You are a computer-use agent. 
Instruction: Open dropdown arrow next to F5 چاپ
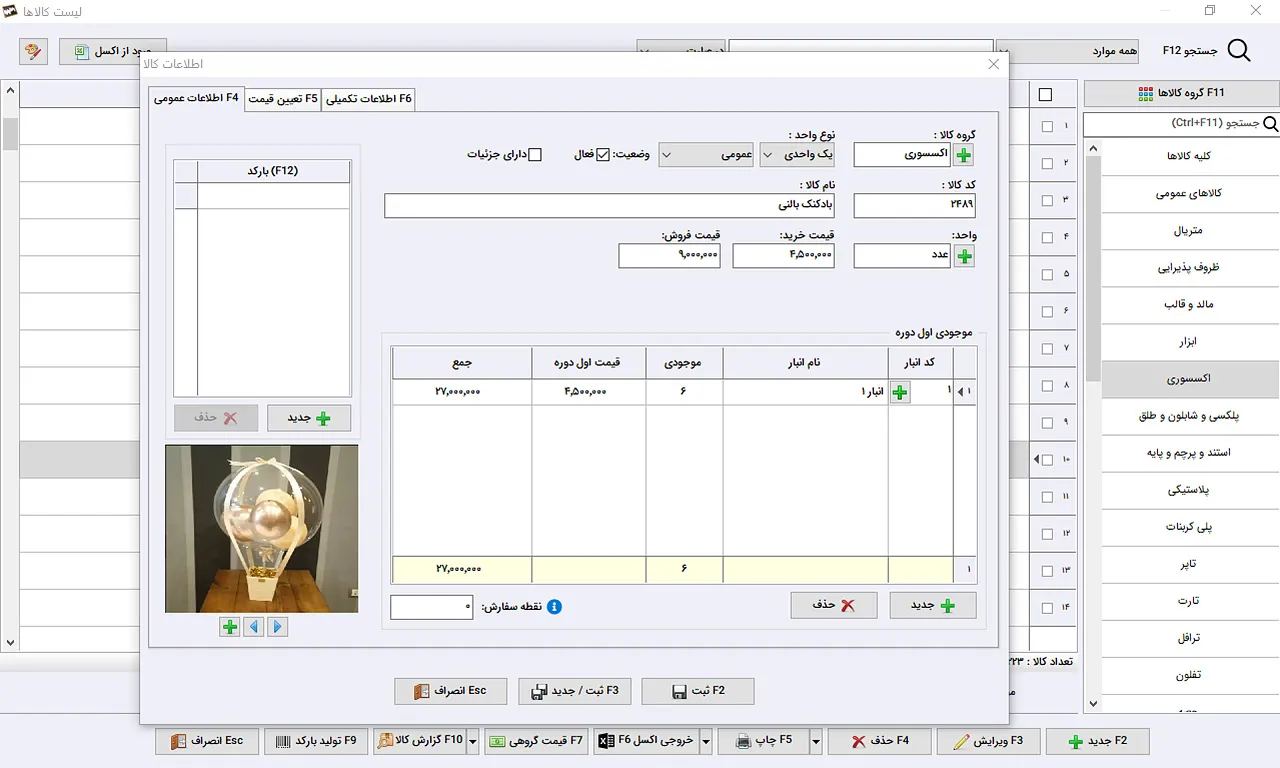[816, 741]
